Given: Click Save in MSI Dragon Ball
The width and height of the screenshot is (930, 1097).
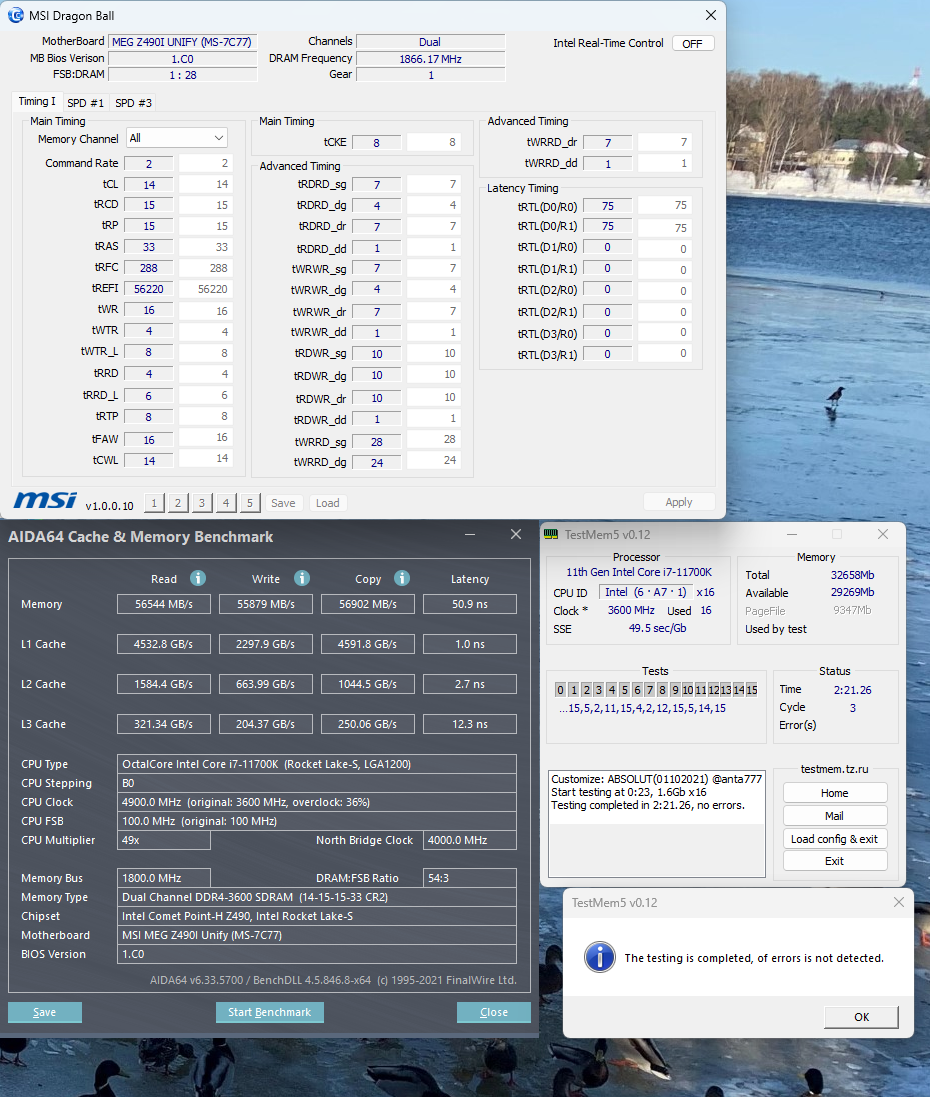Looking at the screenshot, I should [283, 503].
